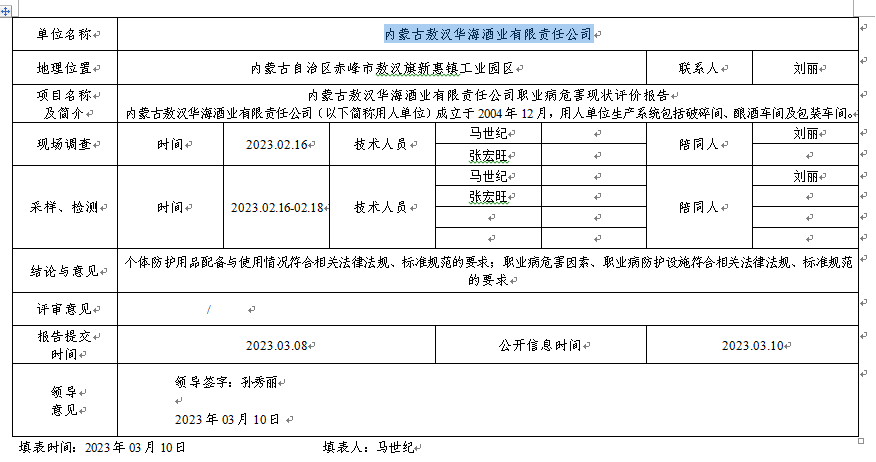Screen dimensions: 876x462
Task: Click the table resize handle at bottom-right corner
Action: tap(861, 439)
